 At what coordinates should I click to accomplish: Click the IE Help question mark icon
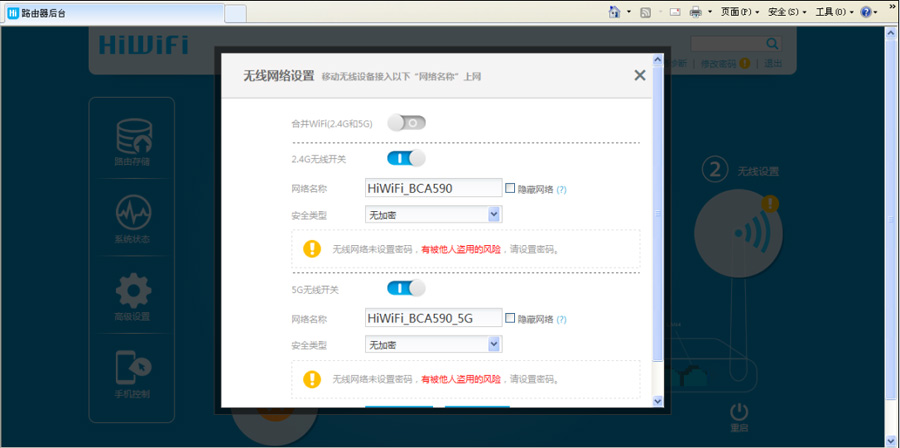866,12
